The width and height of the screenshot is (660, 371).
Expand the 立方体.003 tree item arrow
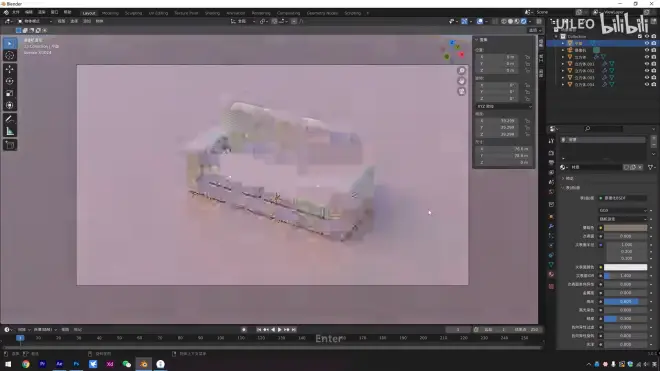click(x=563, y=77)
